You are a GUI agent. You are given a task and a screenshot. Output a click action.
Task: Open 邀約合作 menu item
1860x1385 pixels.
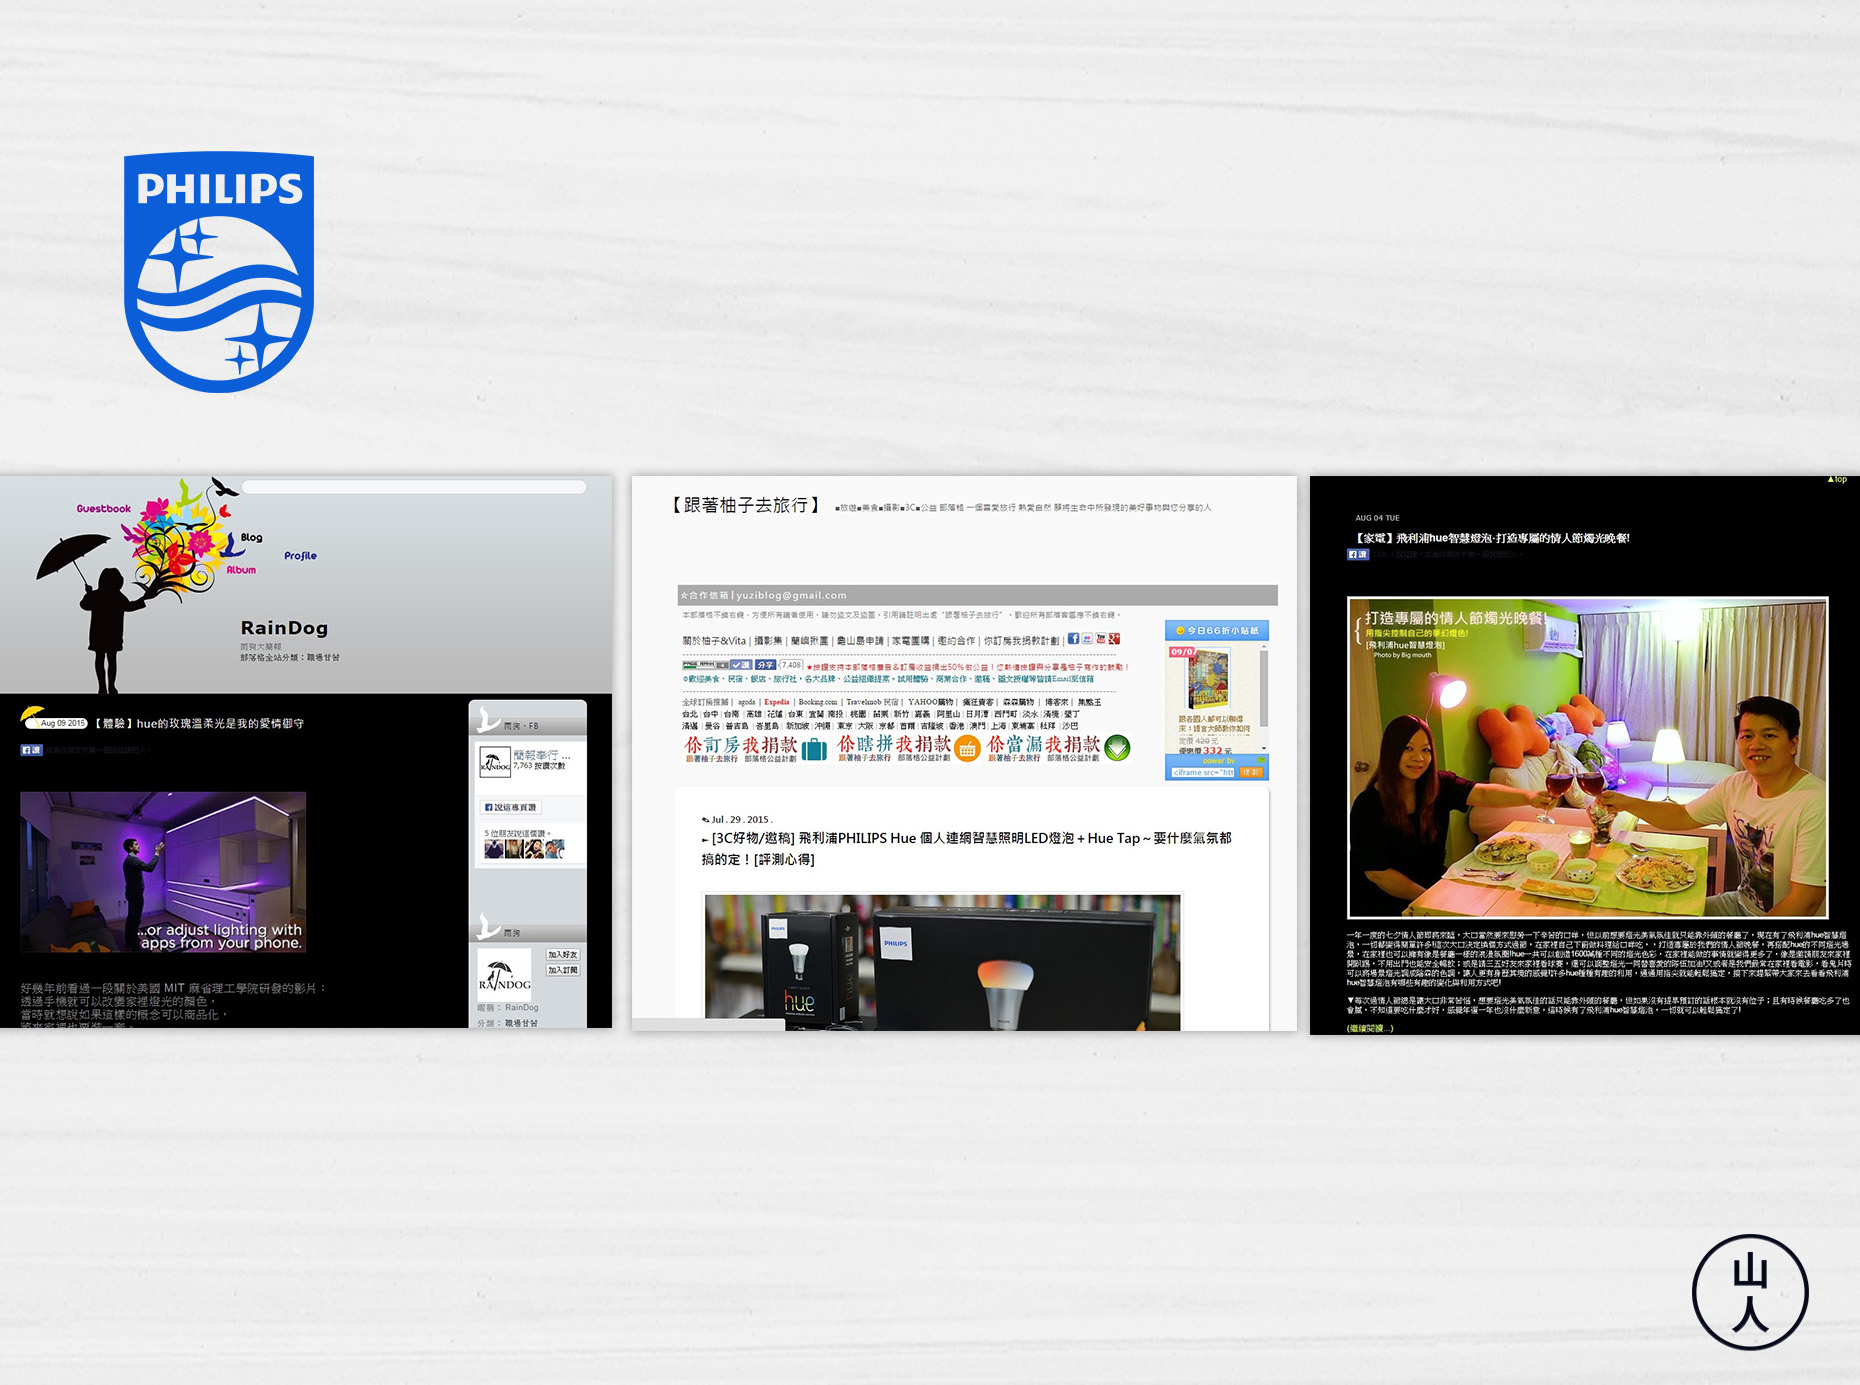pyautogui.click(x=956, y=641)
